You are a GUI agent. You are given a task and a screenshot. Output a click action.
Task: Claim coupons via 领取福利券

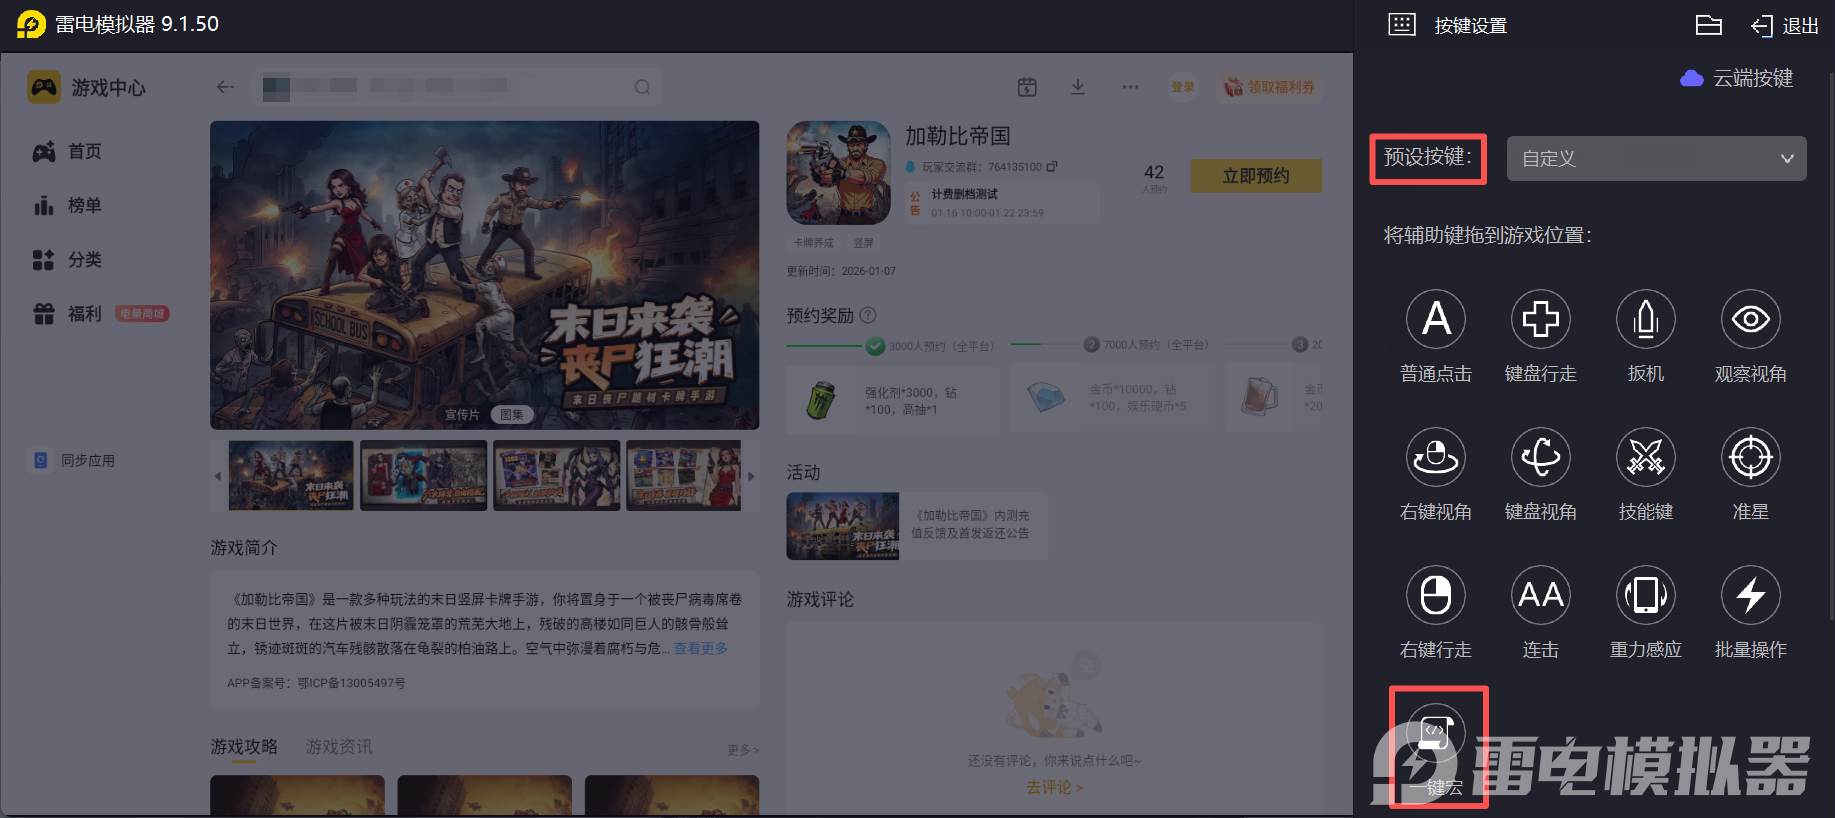[x=1270, y=87]
